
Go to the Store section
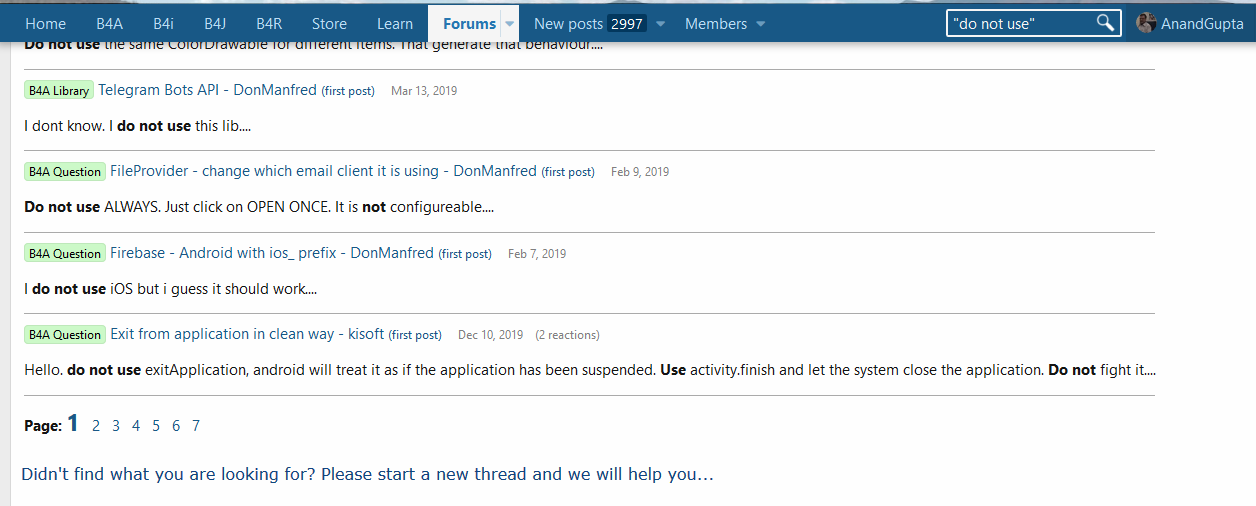(329, 24)
